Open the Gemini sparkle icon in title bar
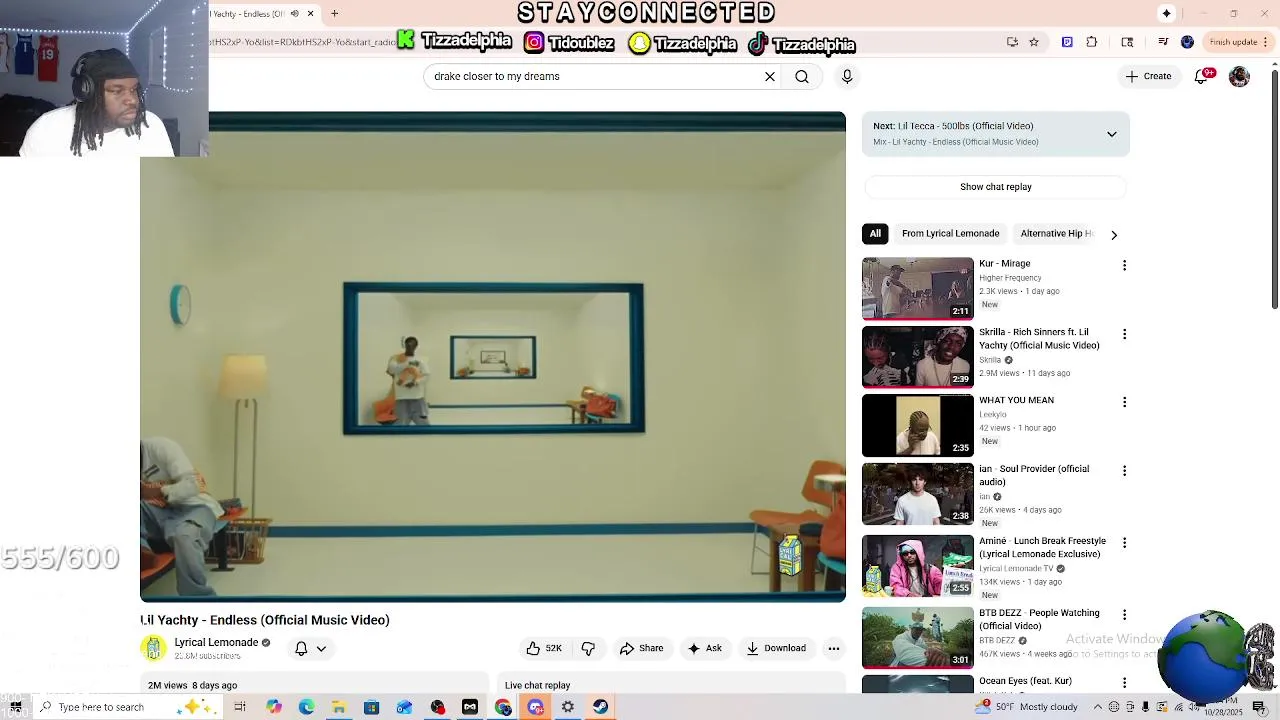1280x720 pixels. coord(1166,14)
